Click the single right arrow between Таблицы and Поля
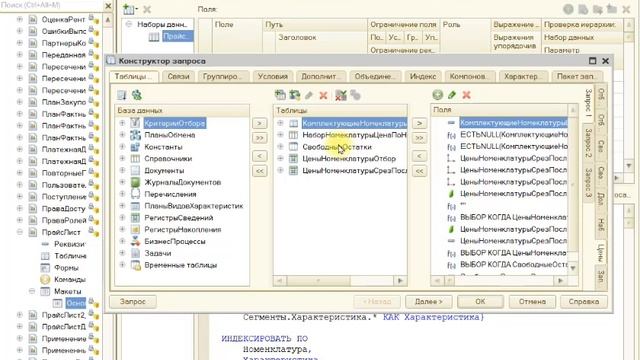Screen dimensions: 640x360 (x=419, y=123)
